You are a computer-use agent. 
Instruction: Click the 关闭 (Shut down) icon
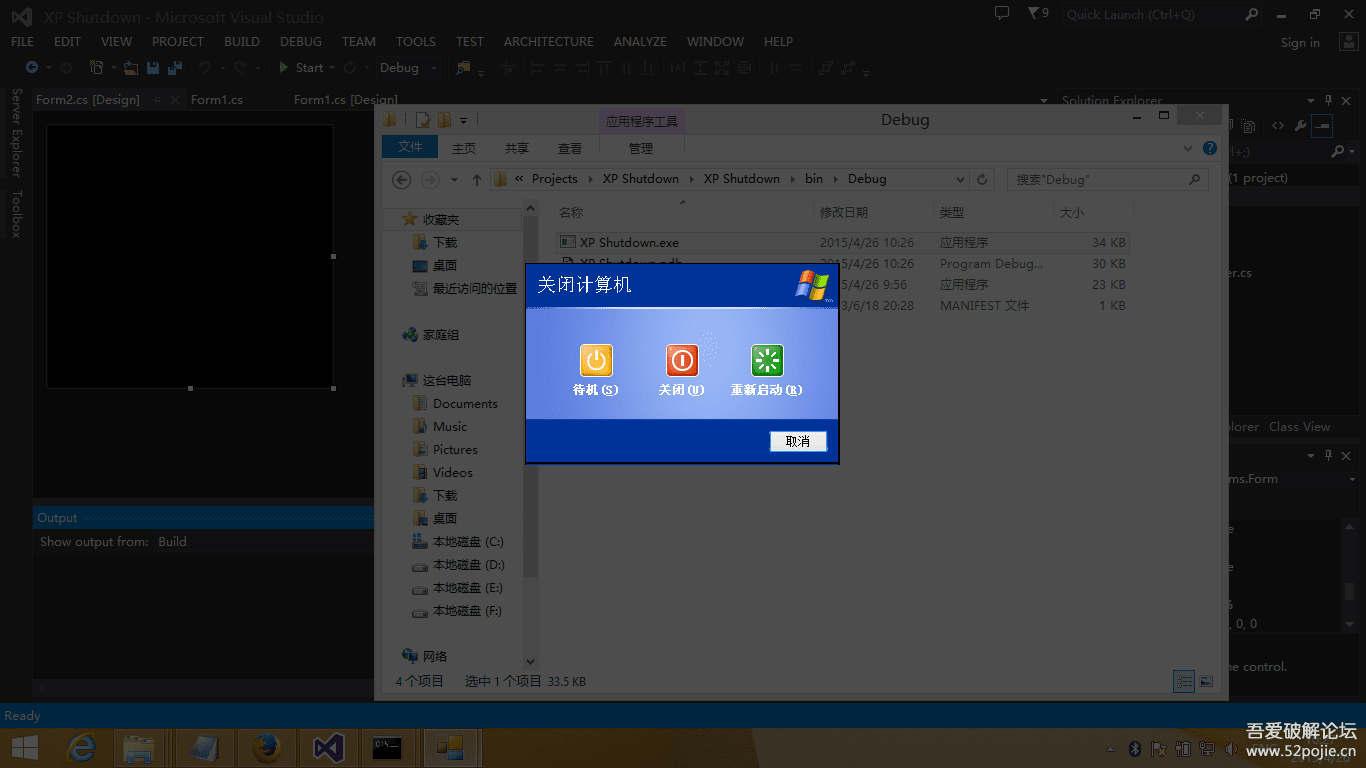point(681,361)
